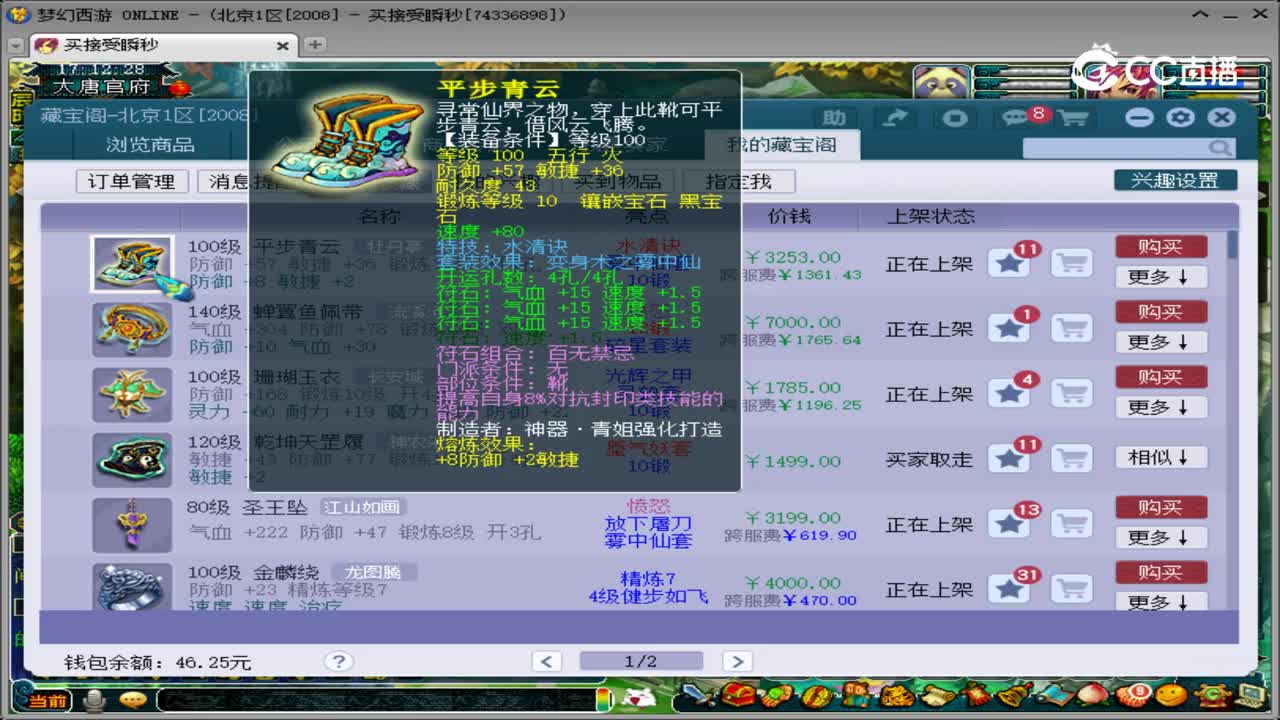
Task: Open the computer system icon in bottom bar
Action: point(1252,695)
